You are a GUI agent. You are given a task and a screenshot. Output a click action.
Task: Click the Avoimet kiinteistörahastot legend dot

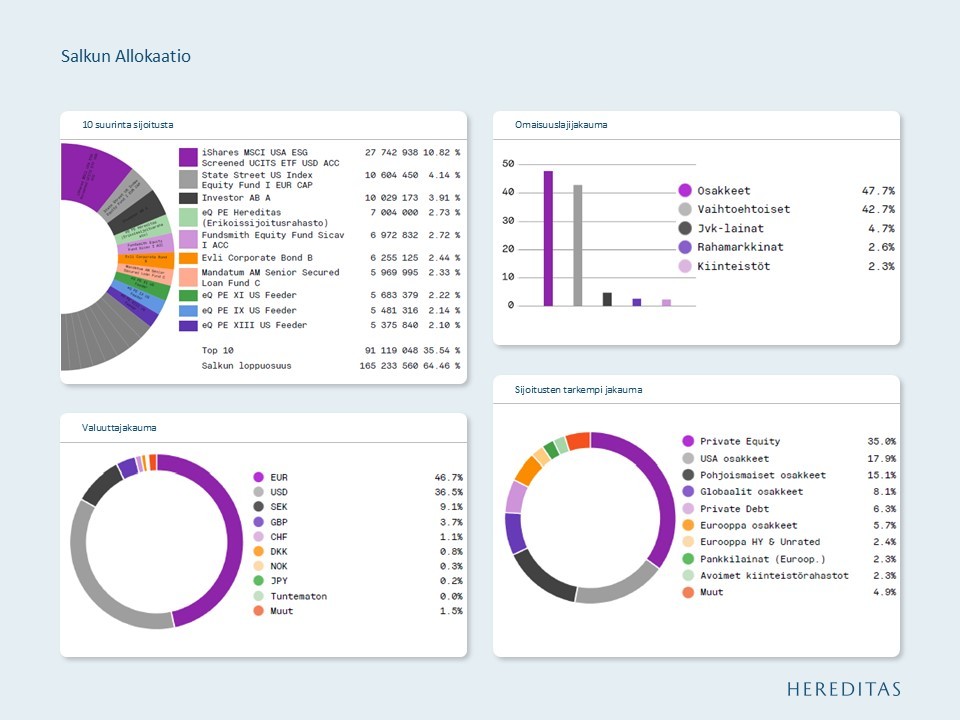pos(688,575)
